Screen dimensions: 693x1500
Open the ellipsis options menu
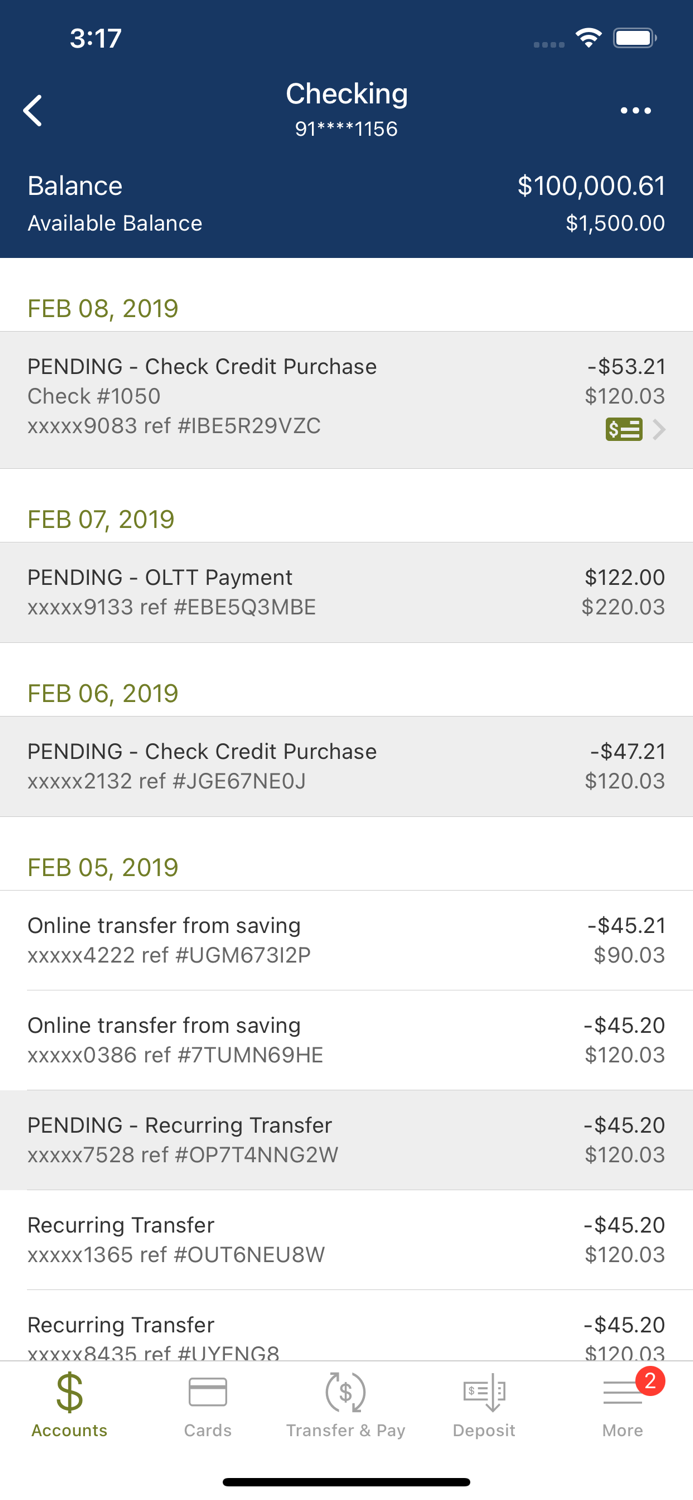tap(636, 110)
